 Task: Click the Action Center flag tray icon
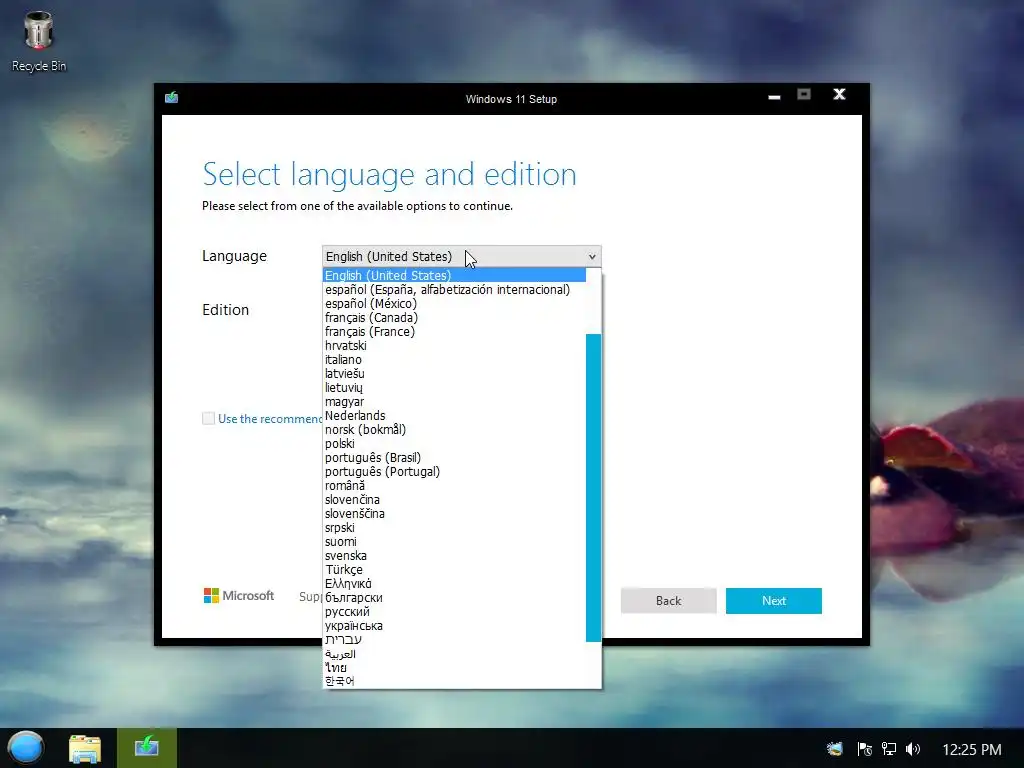[x=864, y=749]
